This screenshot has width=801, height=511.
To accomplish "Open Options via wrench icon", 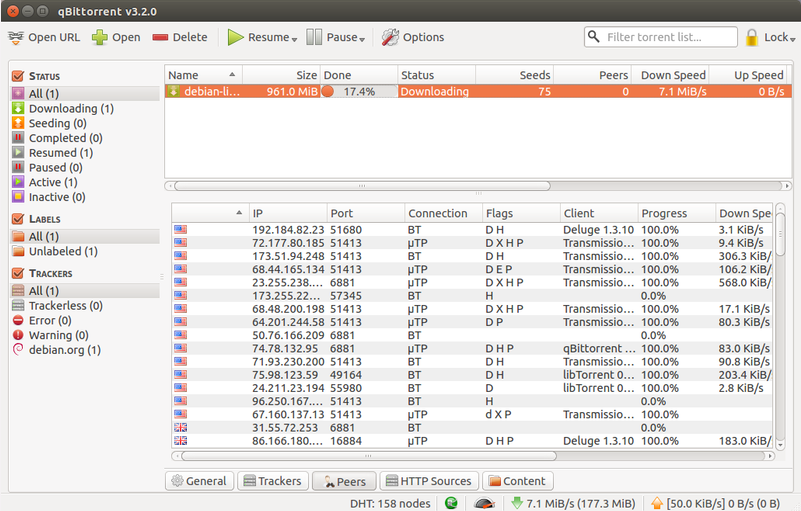I will click(x=390, y=37).
